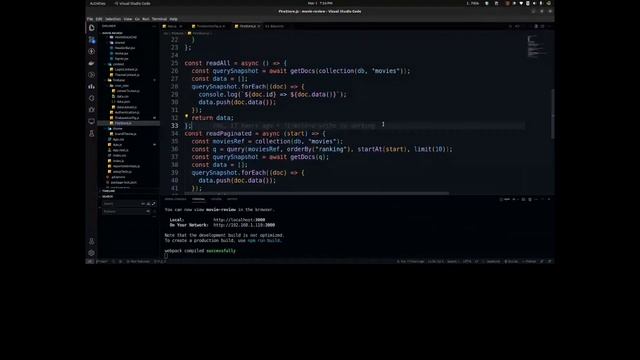Click the Prettier status bar button
This screenshot has width=640, height=360.
[x=529, y=261]
